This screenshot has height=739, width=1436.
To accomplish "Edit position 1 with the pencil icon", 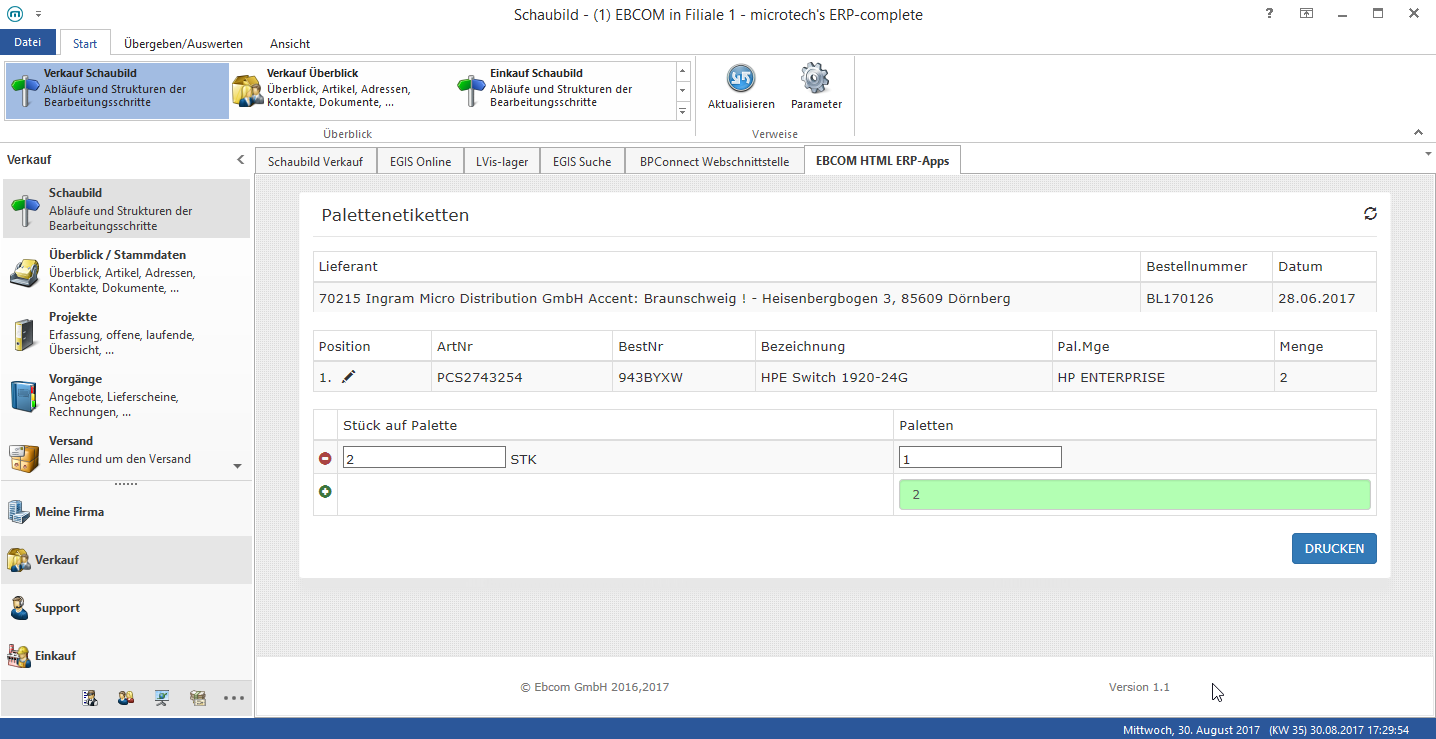I will [348, 377].
